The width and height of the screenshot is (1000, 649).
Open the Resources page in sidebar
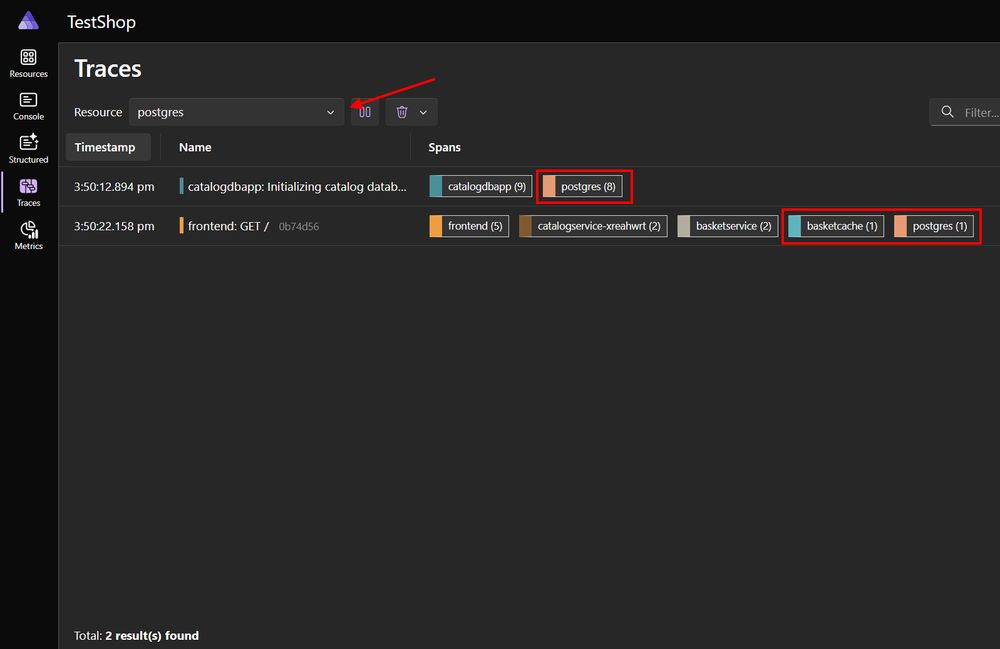[x=28, y=63]
